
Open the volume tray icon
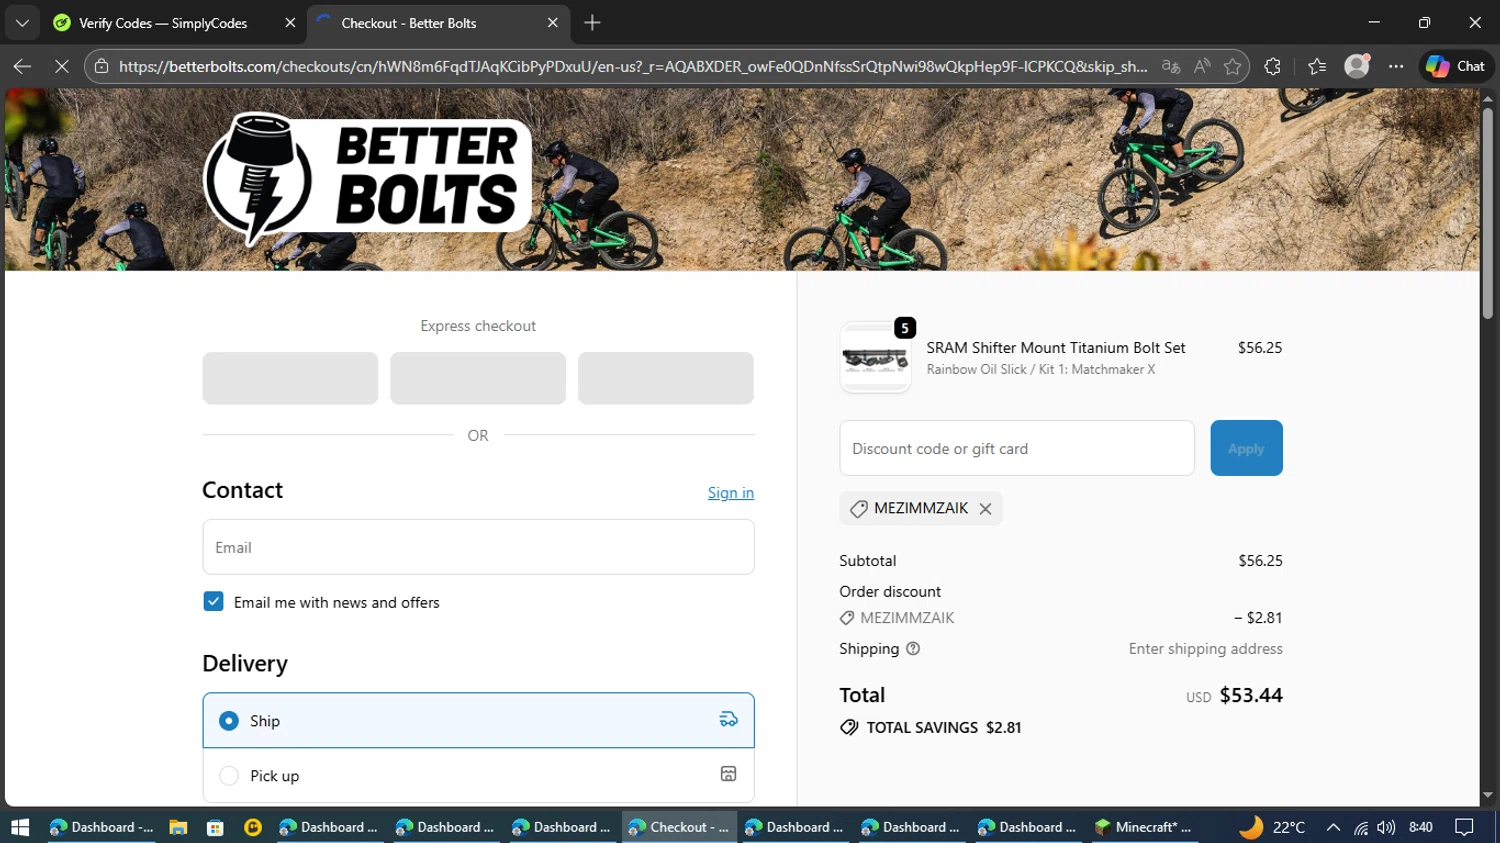tap(1386, 827)
